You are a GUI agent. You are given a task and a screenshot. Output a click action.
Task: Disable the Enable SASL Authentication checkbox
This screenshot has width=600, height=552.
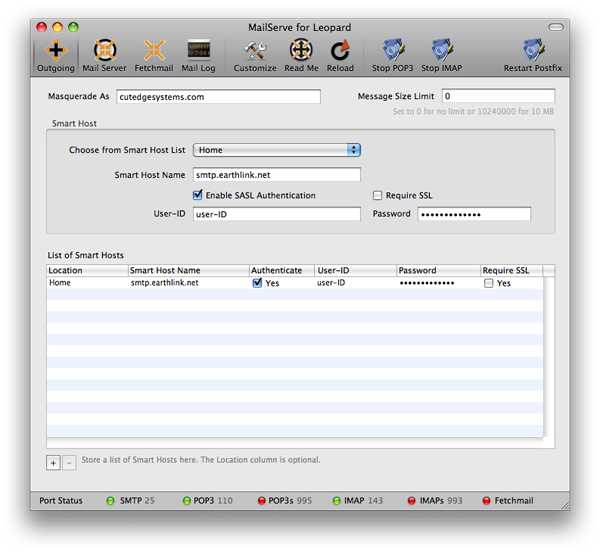pyautogui.click(x=198, y=196)
